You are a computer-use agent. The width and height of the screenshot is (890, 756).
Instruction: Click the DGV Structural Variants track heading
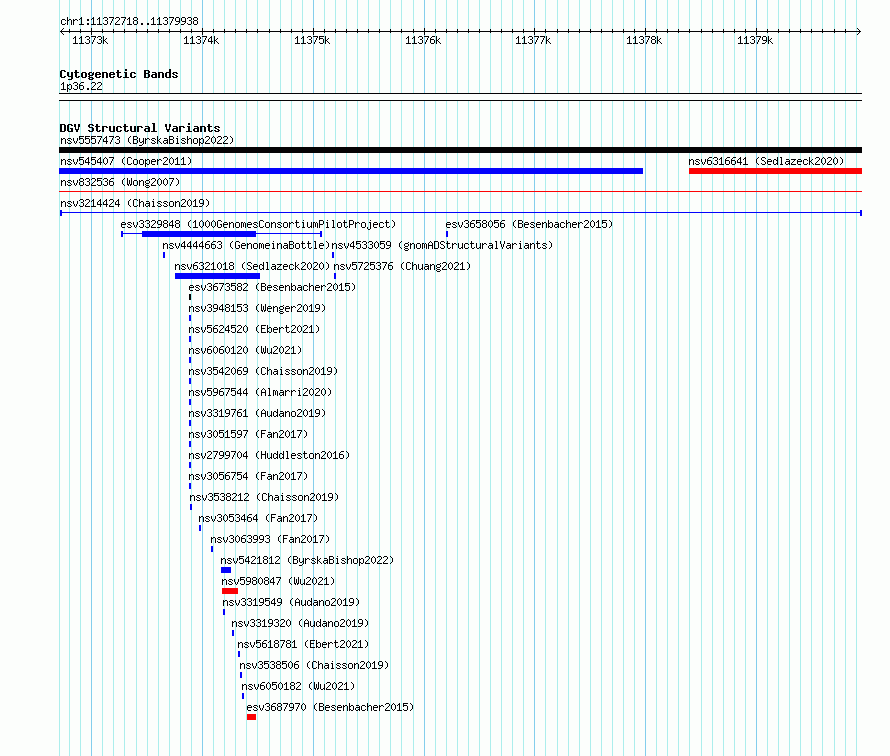140,128
